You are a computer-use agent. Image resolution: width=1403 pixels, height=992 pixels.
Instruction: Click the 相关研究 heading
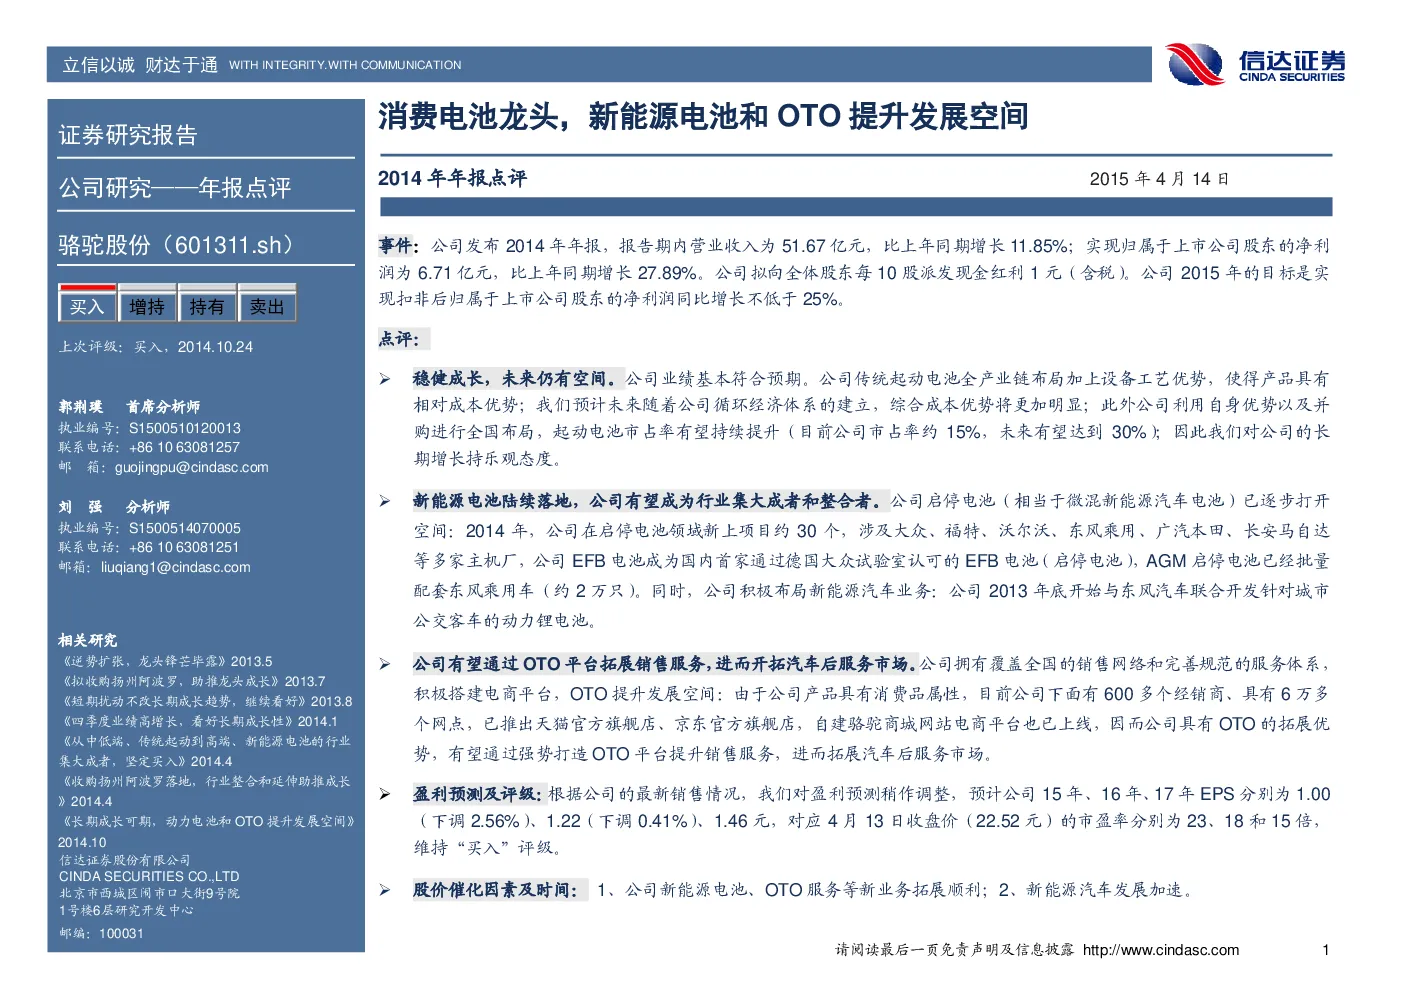[x=88, y=640]
